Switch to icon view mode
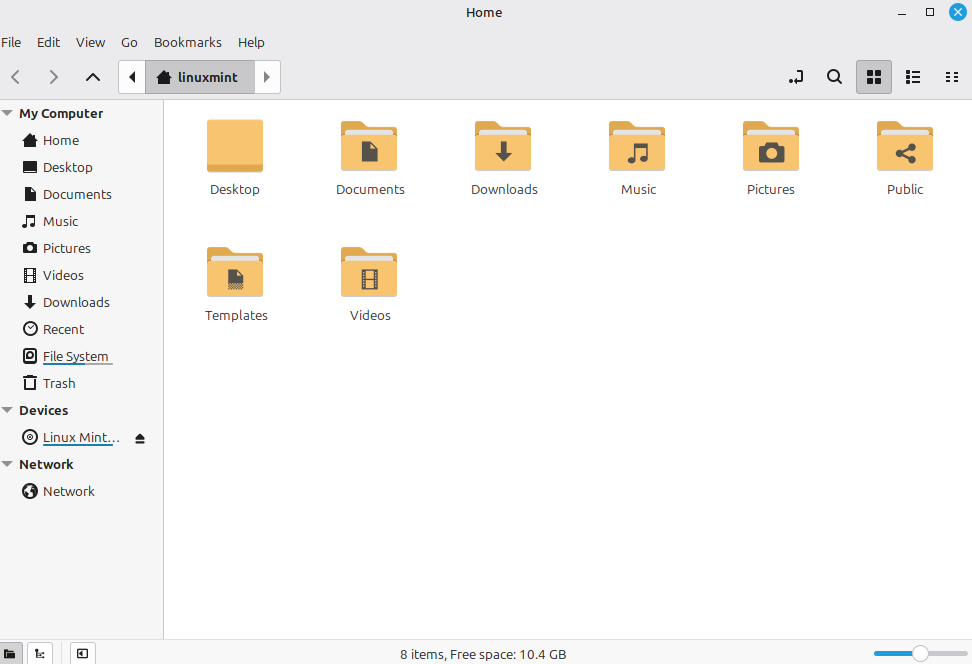 pyautogui.click(x=873, y=77)
